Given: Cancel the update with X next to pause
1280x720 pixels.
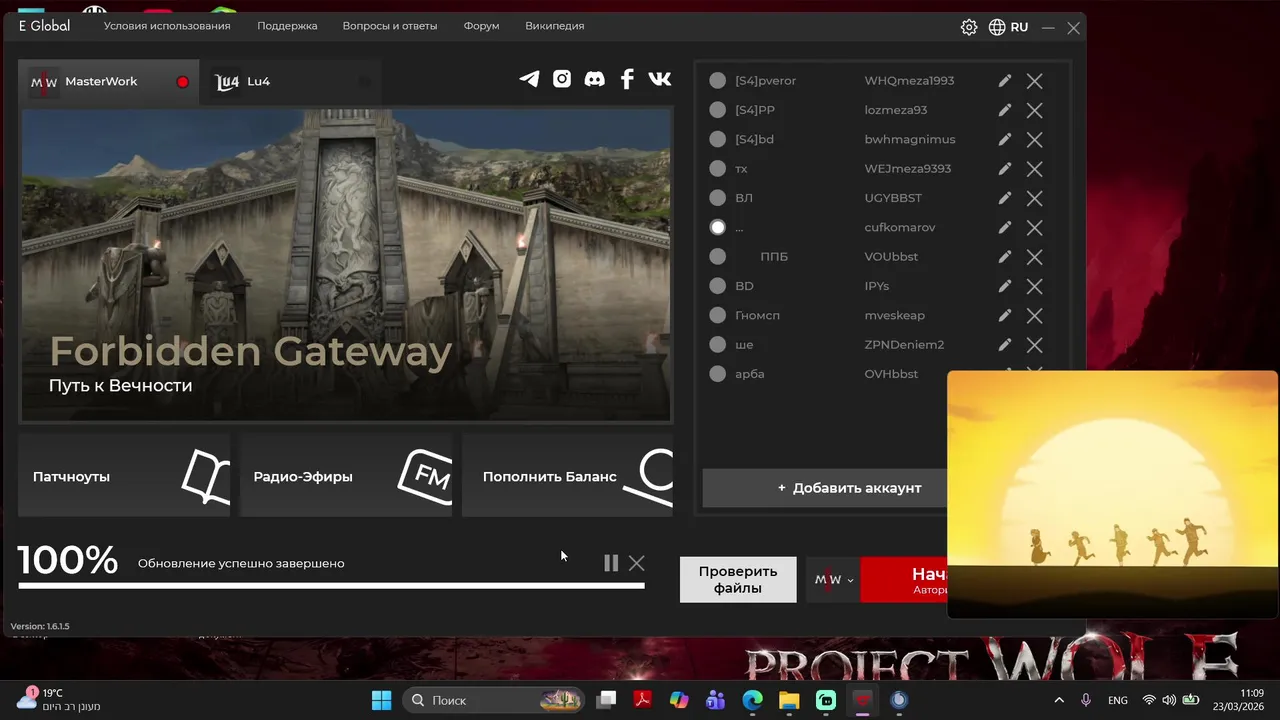Looking at the screenshot, I should pos(637,563).
